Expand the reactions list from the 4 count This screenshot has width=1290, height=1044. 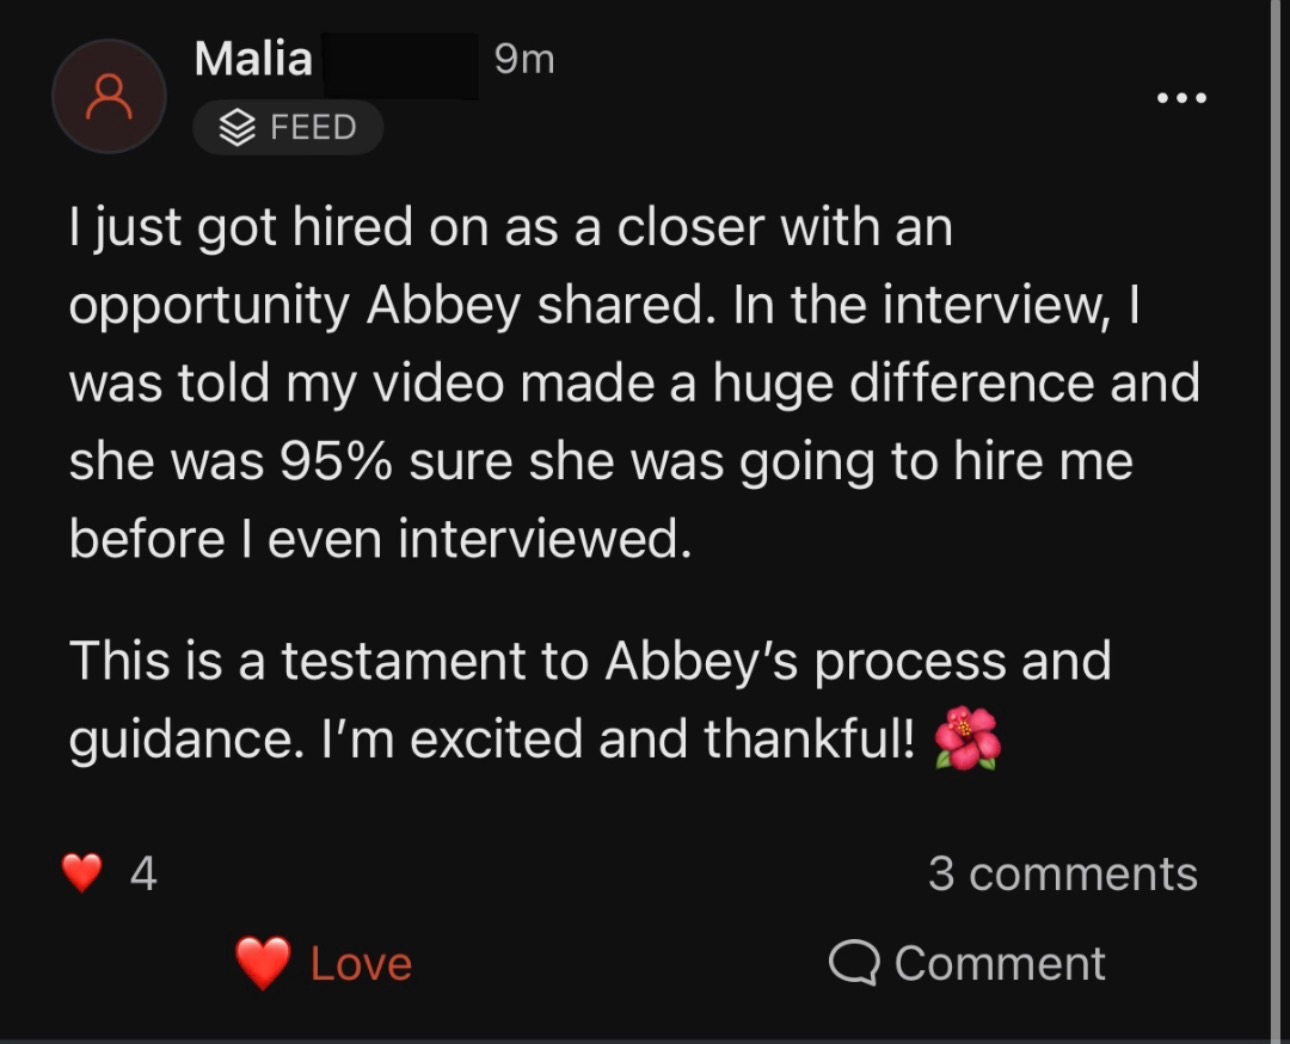[x=143, y=872]
